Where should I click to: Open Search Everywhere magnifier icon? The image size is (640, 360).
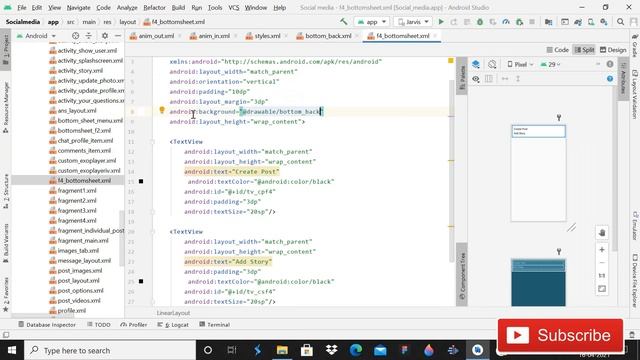620,22
